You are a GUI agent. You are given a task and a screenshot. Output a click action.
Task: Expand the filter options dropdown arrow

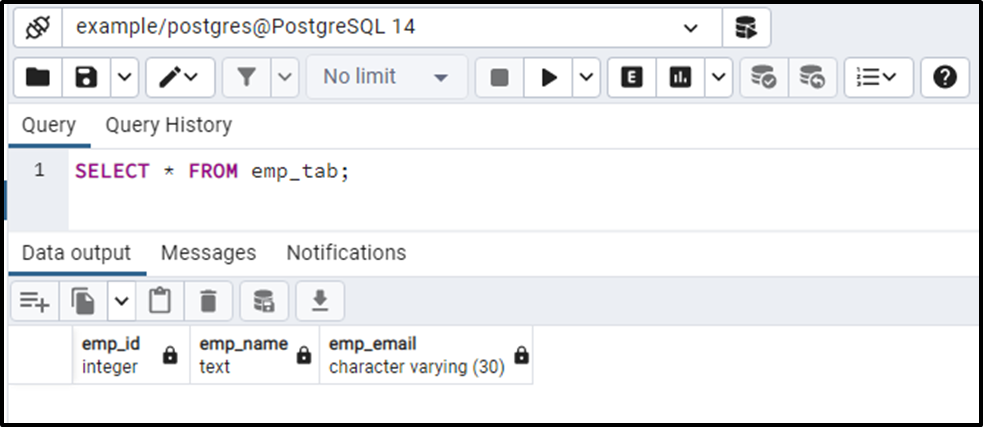coord(285,78)
